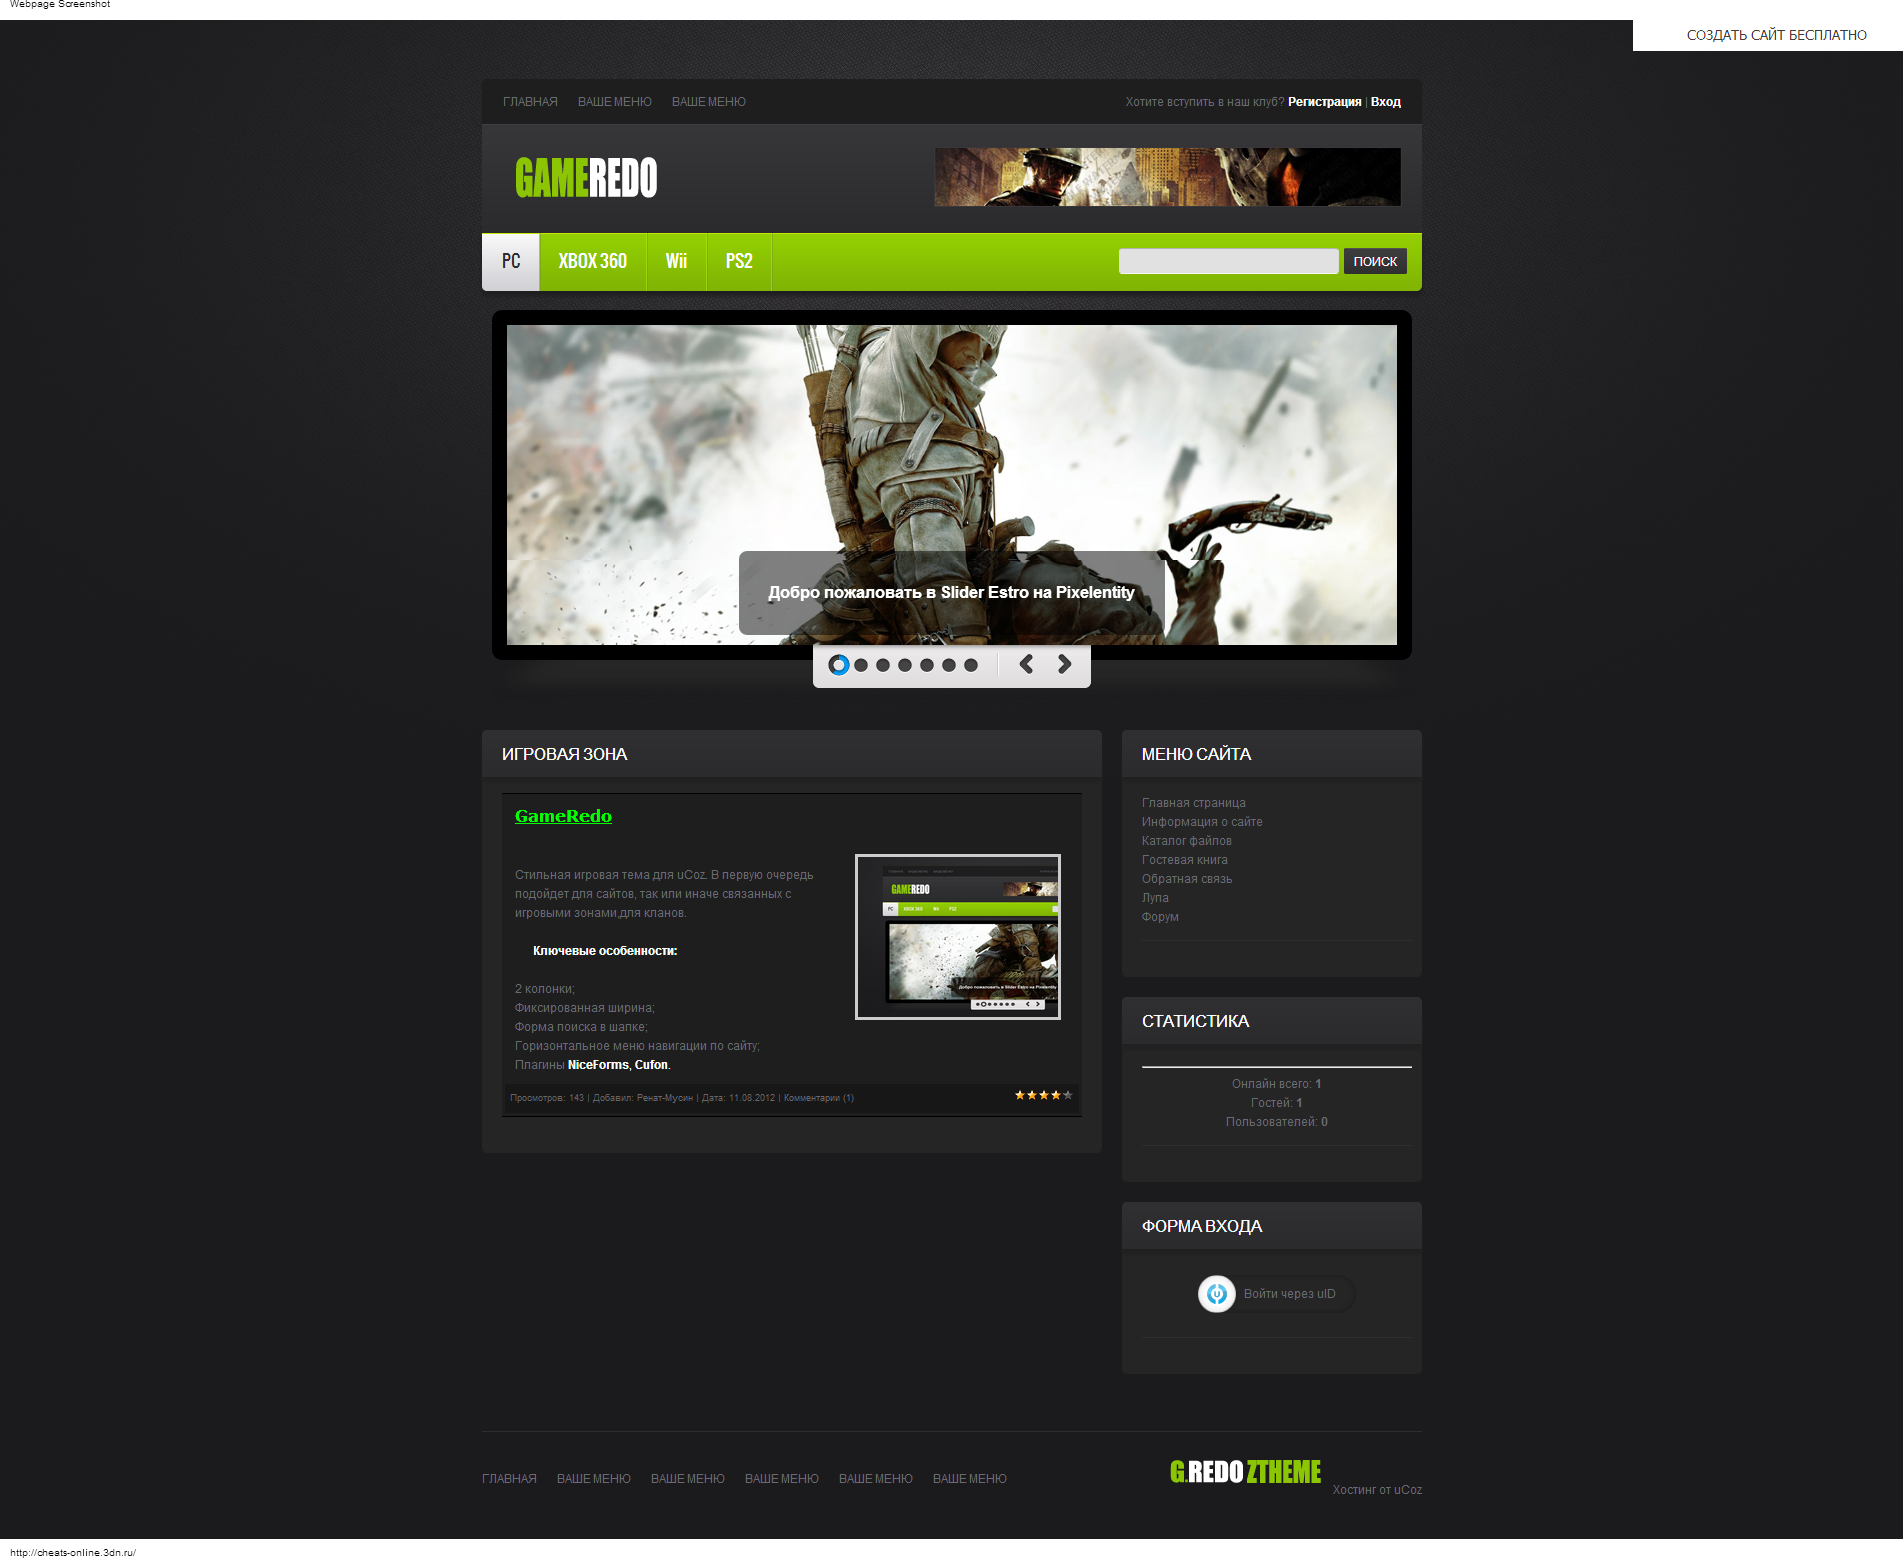The width and height of the screenshot is (1903, 1559).
Task: Click NiceForms plugin text
Action: (x=598, y=1065)
